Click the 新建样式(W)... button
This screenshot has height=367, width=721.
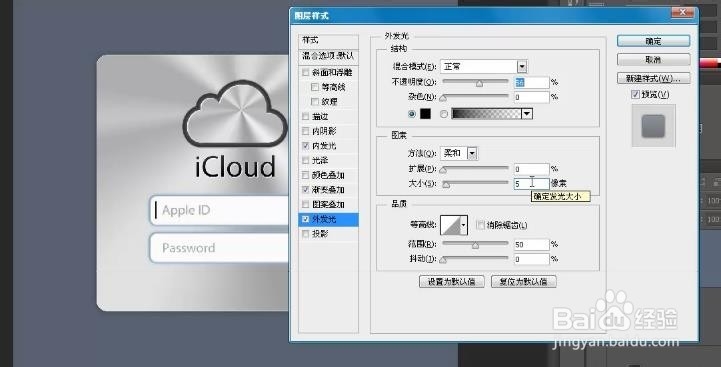(x=653, y=78)
